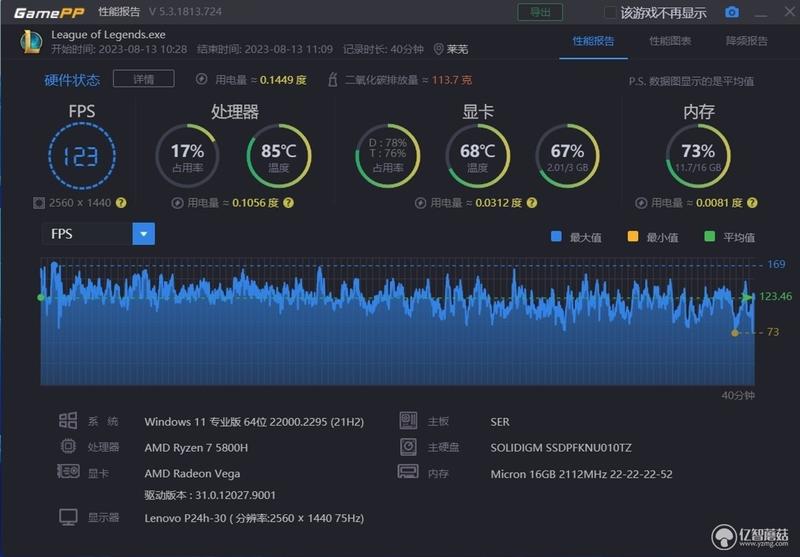Viewport: 800px width, 557px height.
Task: Open the FPS chart metric dropdown
Action: [98, 234]
